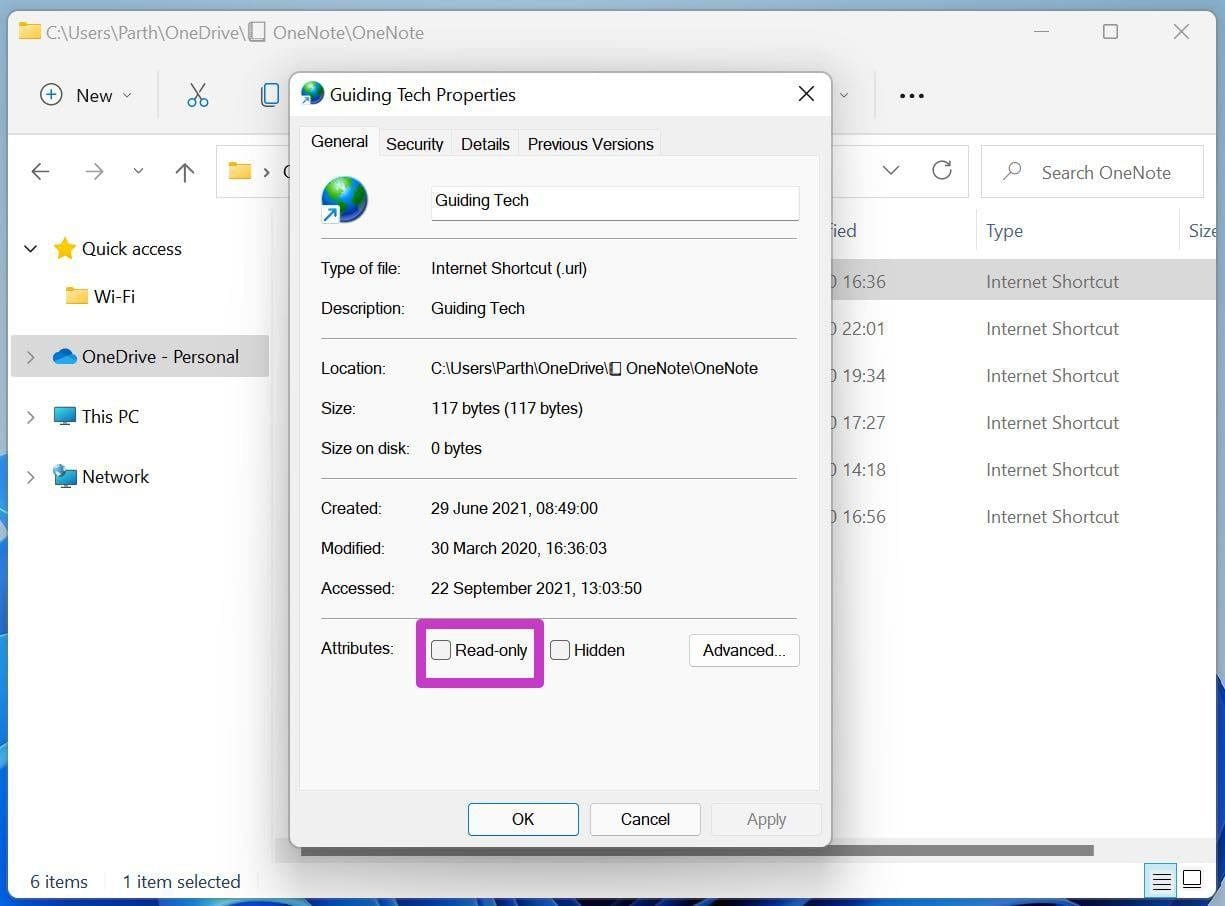Screen dimensions: 1225x906
Task: Select the file row modified at 16:56
Action: tap(1022, 517)
